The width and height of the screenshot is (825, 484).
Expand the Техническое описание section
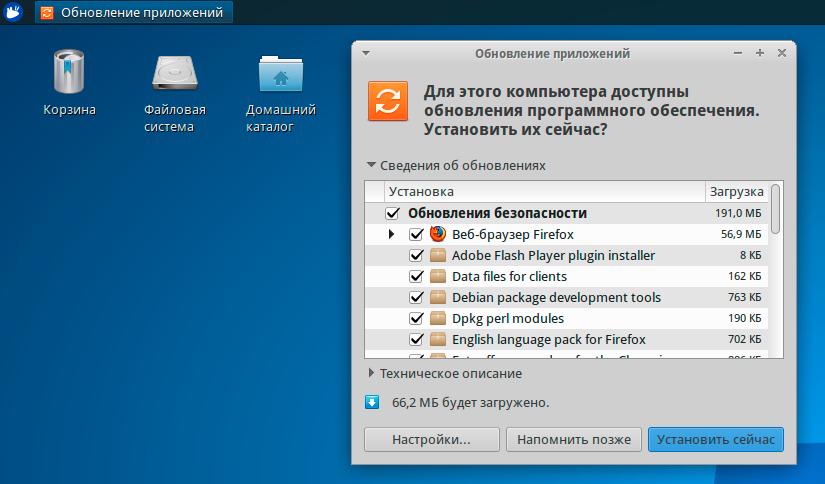pos(371,373)
